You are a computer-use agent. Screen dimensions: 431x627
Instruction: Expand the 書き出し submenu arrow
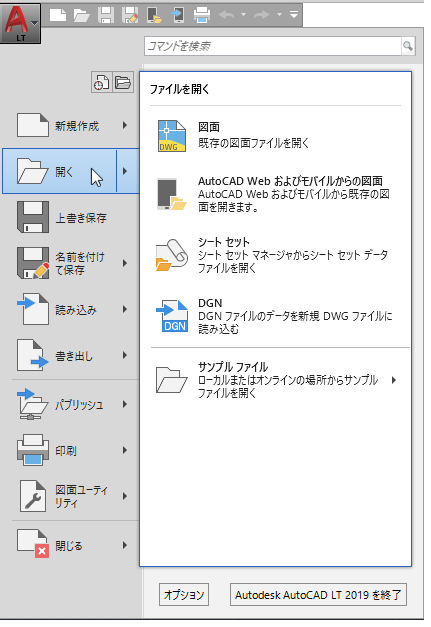[125, 355]
